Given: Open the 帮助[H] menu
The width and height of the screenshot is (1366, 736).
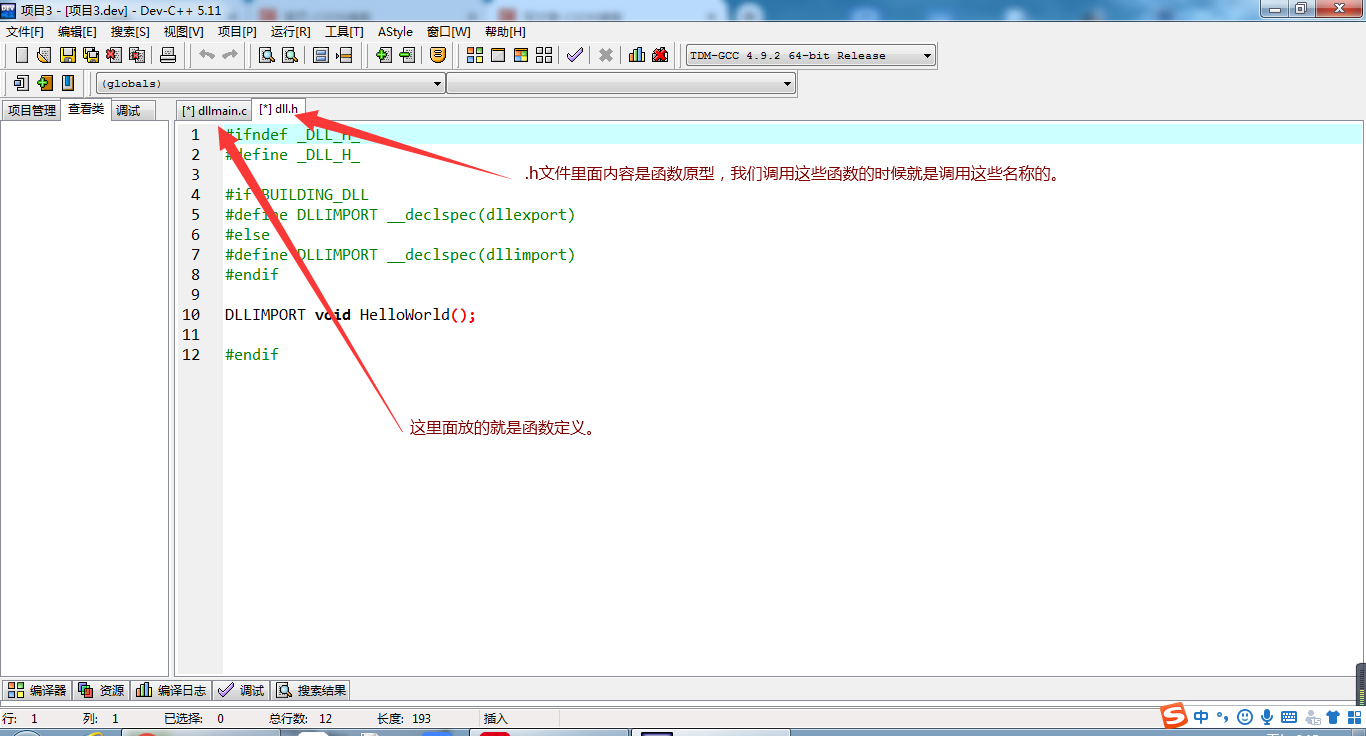Looking at the screenshot, I should click(505, 32).
